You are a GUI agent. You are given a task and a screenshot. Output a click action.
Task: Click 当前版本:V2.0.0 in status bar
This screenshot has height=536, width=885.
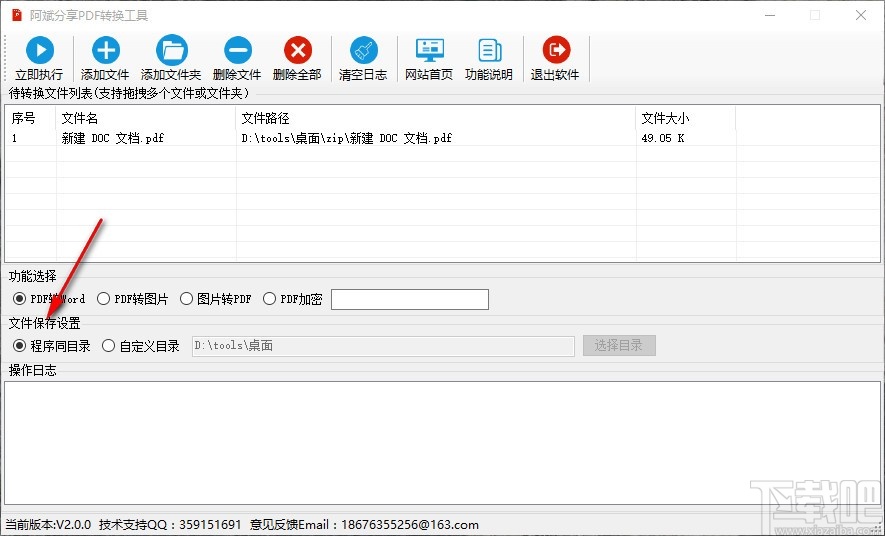click(48, 525)
